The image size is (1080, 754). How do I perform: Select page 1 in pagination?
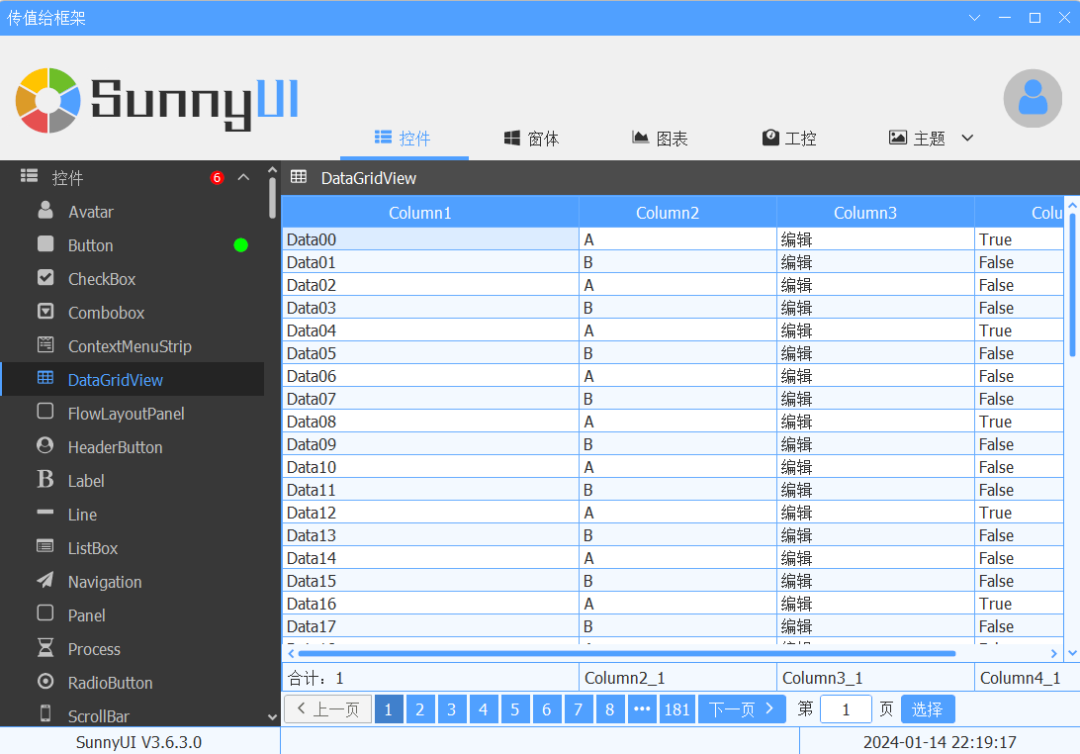click(x=388, y=709)
